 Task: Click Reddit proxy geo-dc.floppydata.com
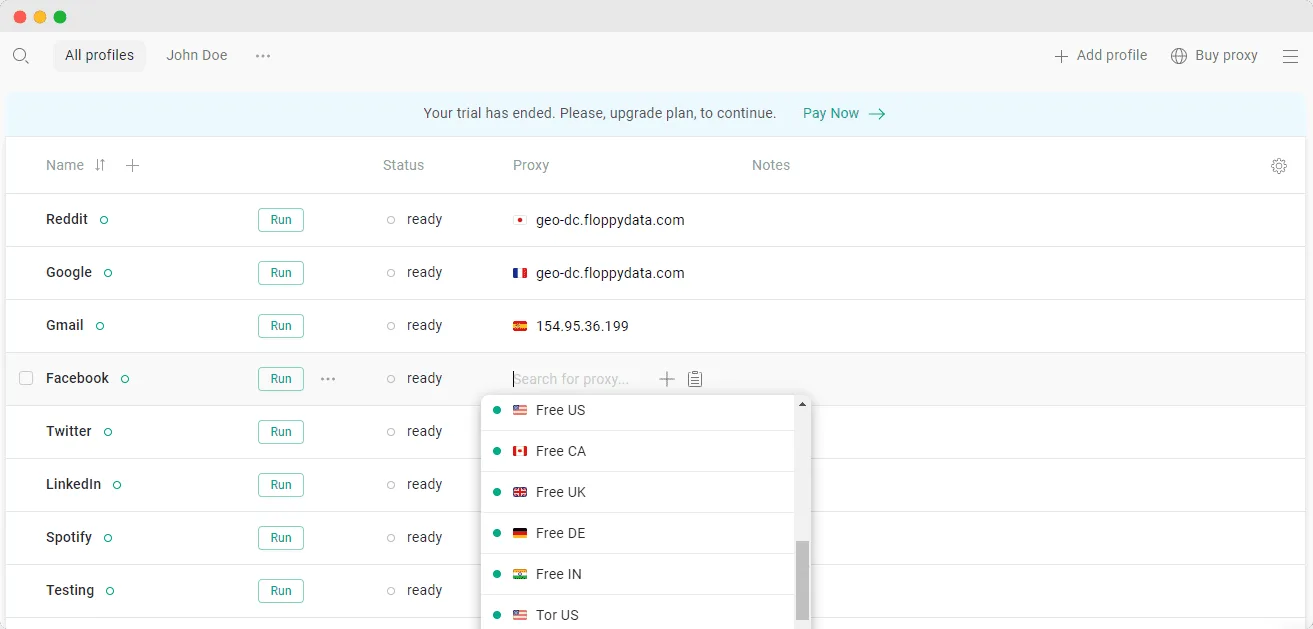click(x=610, y=220)
